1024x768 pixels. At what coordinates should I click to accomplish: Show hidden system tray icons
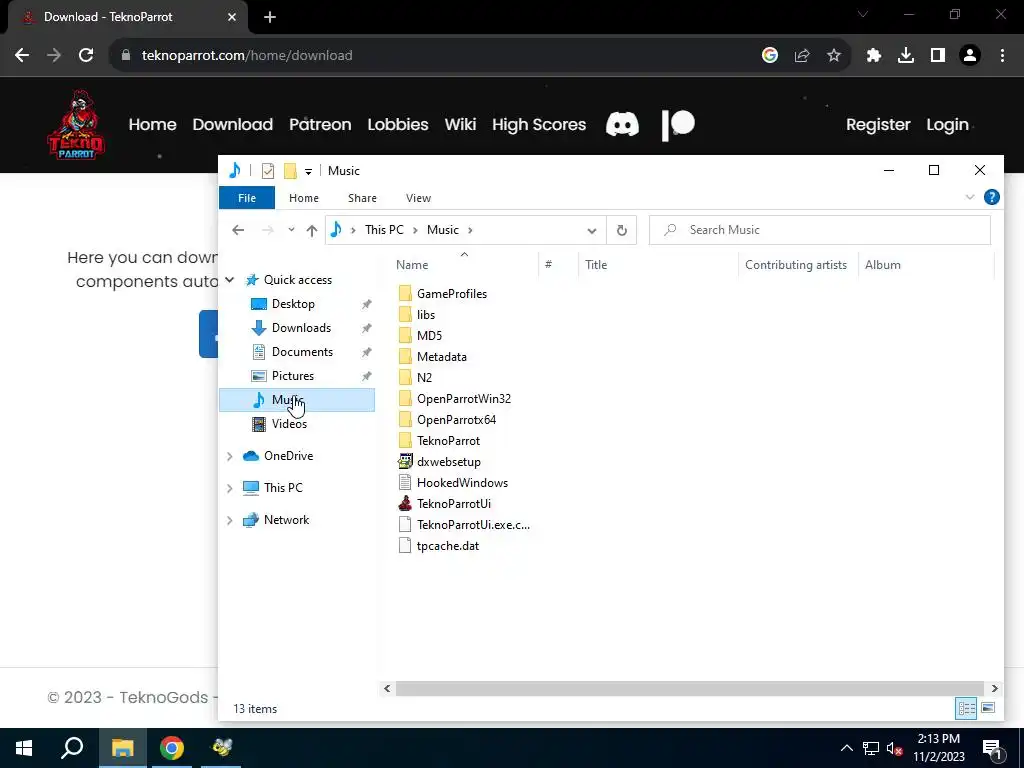click(x=846, y=748)
